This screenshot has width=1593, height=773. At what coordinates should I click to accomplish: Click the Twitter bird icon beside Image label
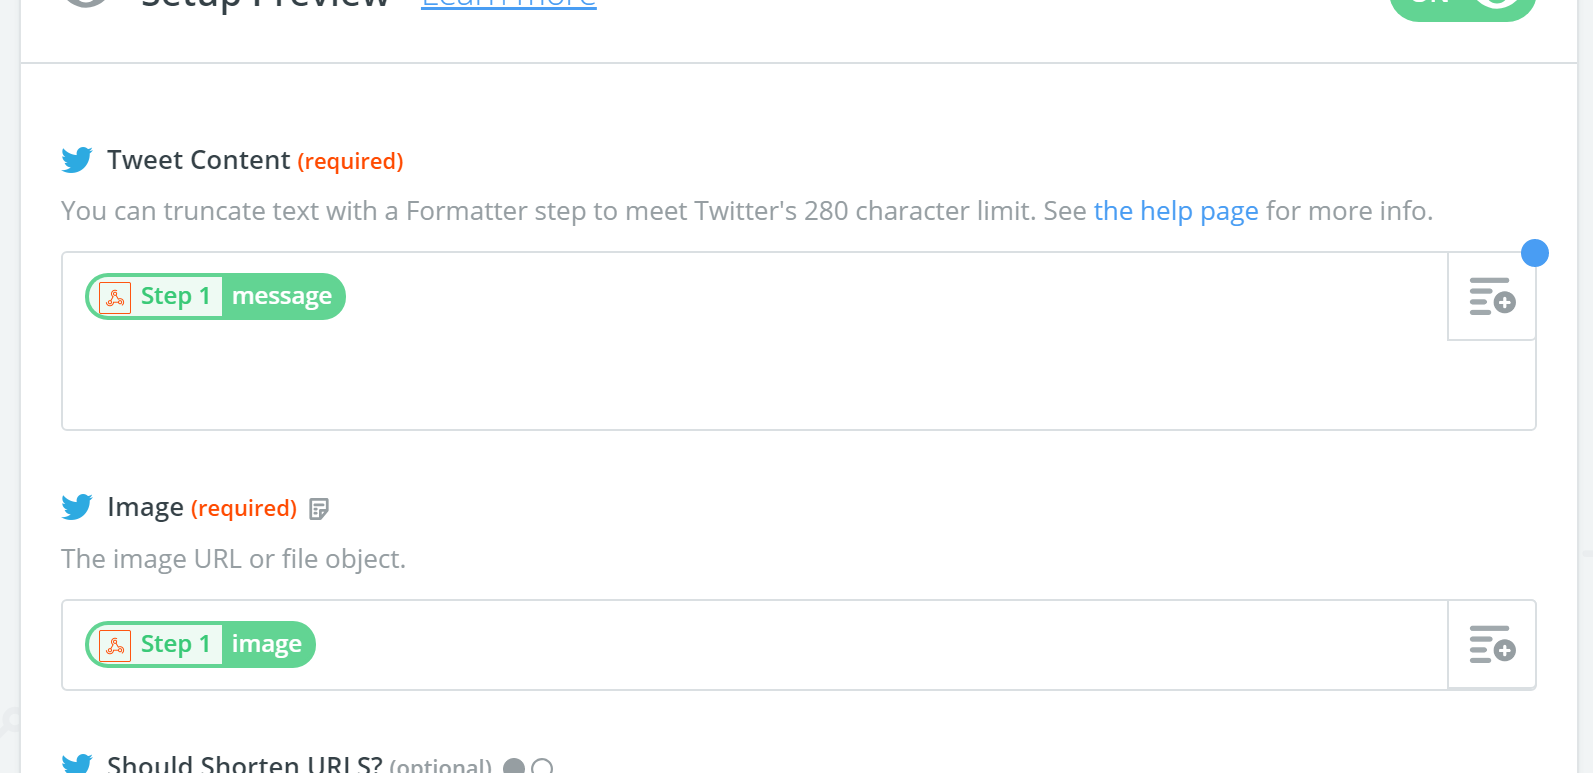[77, 507]
